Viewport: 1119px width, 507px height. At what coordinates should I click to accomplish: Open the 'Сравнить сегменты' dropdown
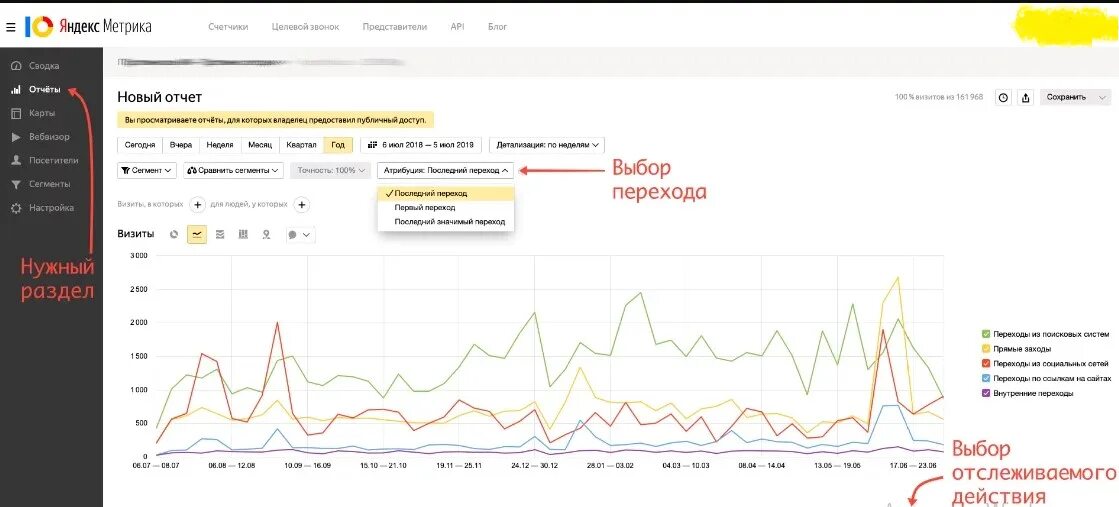234,170
